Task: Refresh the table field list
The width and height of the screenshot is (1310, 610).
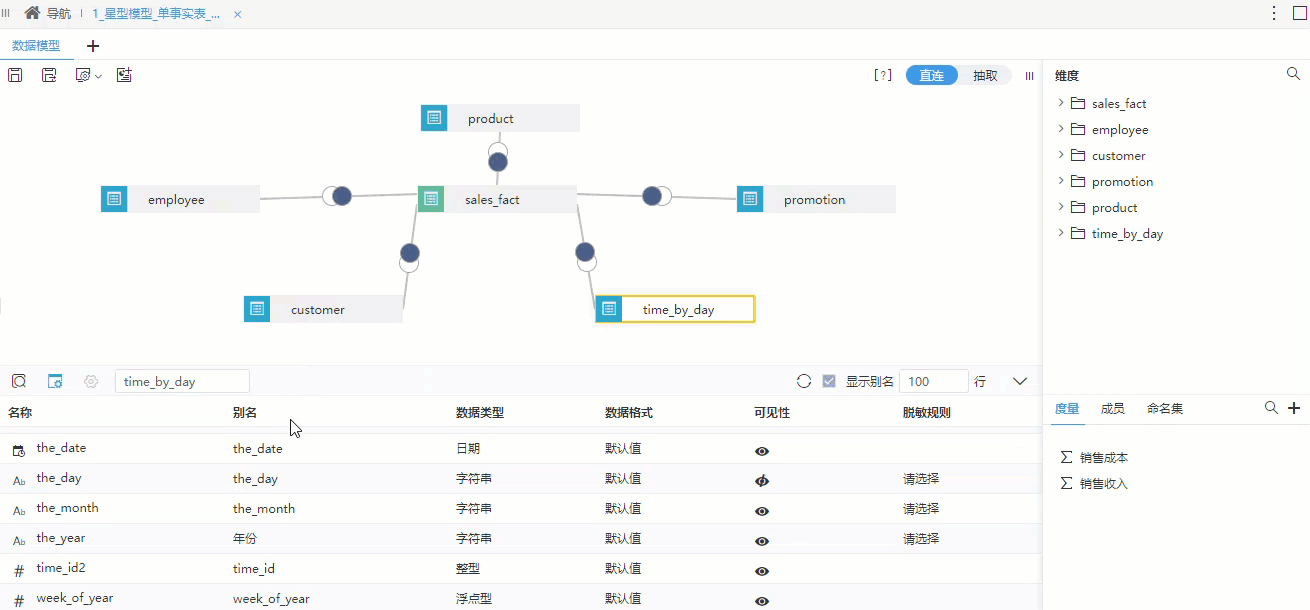Action: pos(804,381)
